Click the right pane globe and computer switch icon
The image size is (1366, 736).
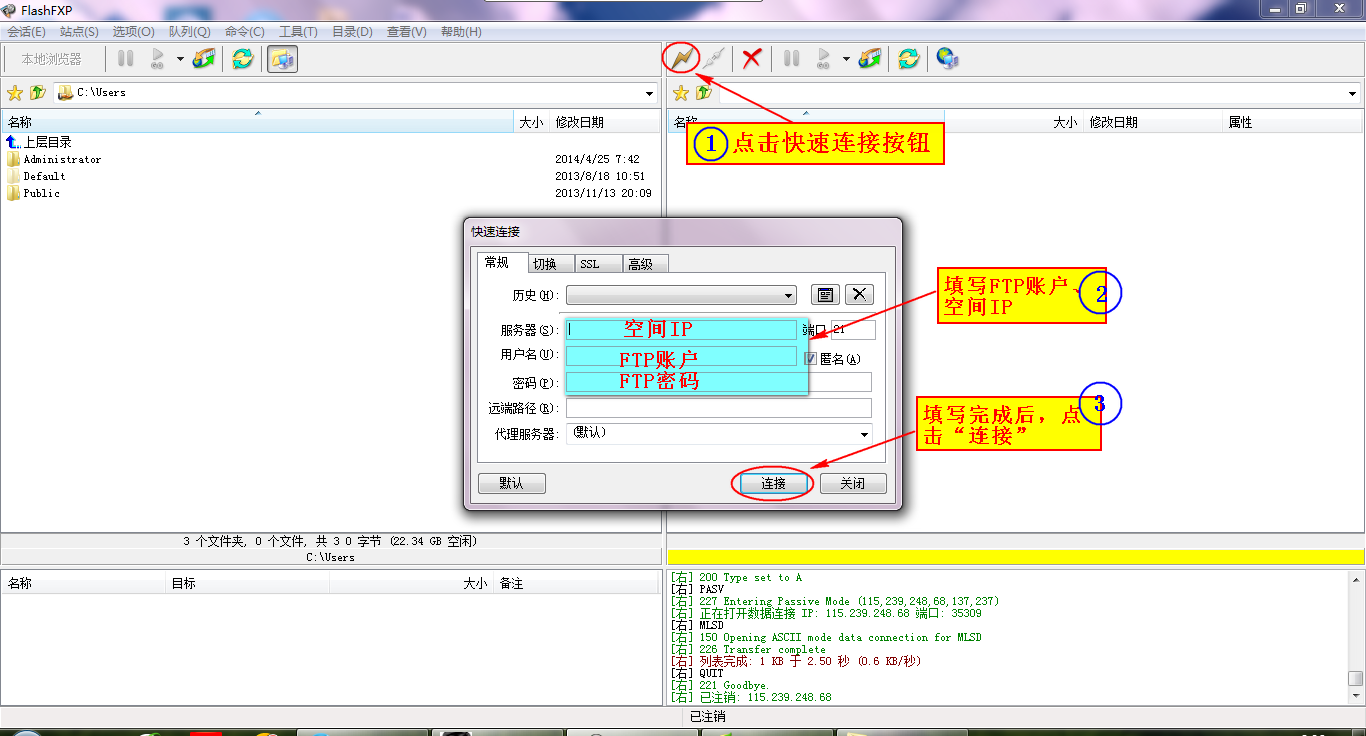tap(947, 59)
